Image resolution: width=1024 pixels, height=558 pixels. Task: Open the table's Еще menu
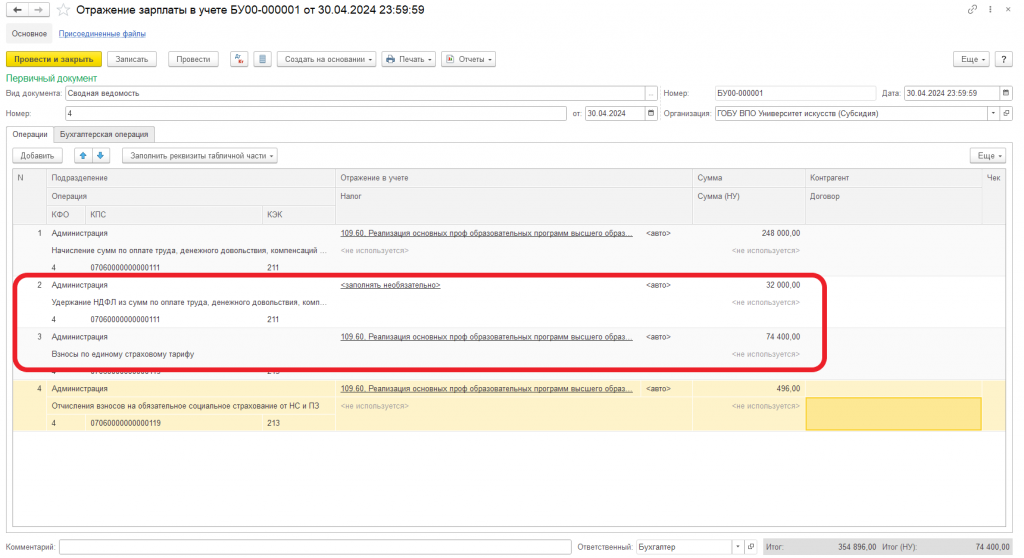point(989,156)
